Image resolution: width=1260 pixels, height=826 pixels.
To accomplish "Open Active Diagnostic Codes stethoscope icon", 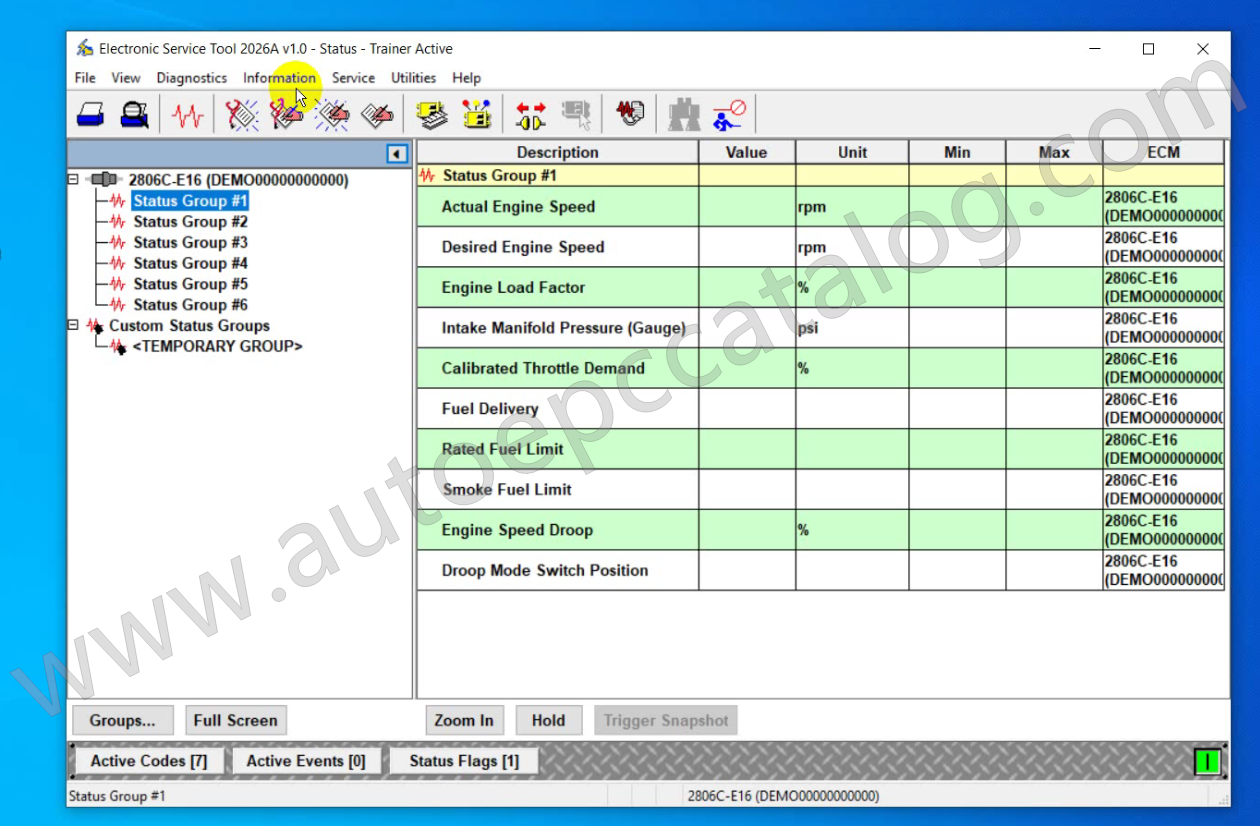I will (241, 115).
